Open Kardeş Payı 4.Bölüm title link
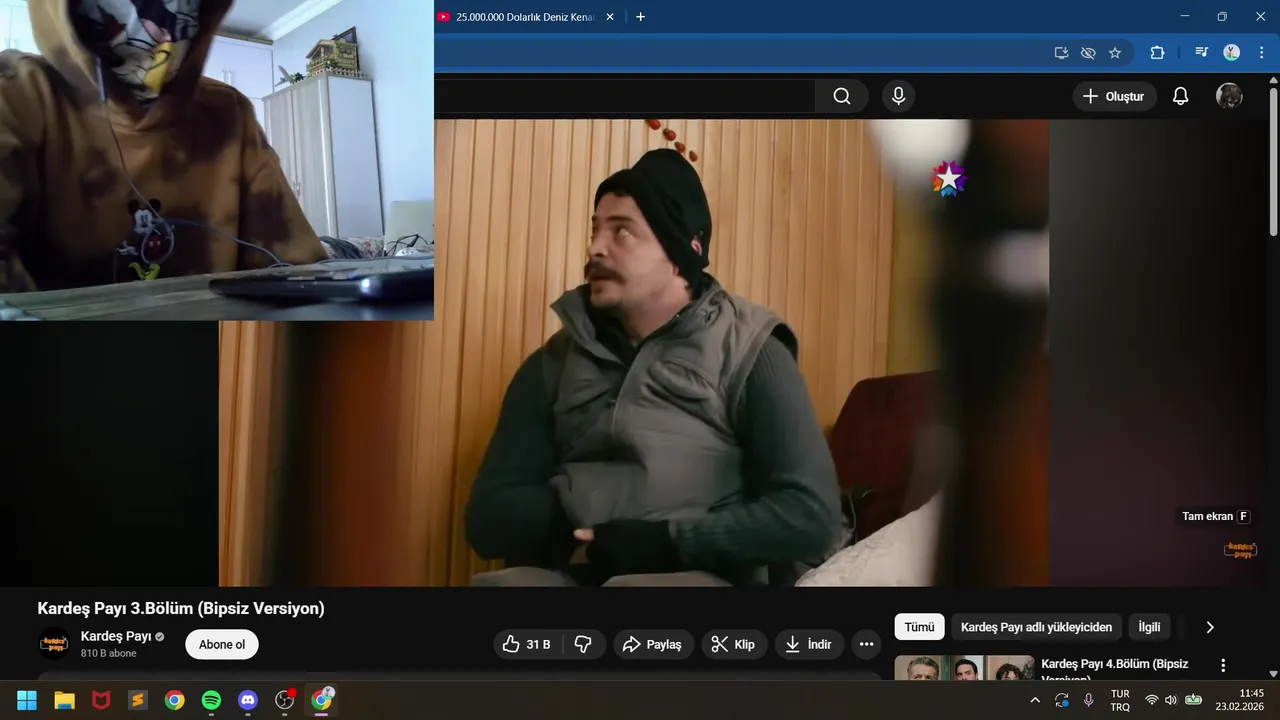1280x720 pixels. click(1115, 669)
